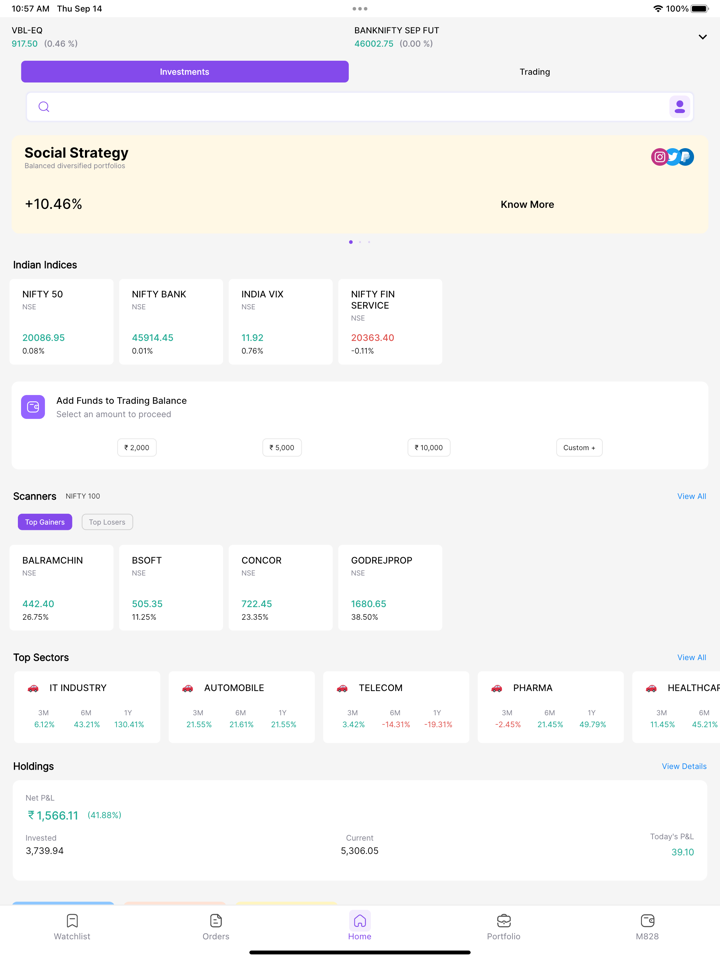Open the Custom + amount option

click(x=579, y=448)
